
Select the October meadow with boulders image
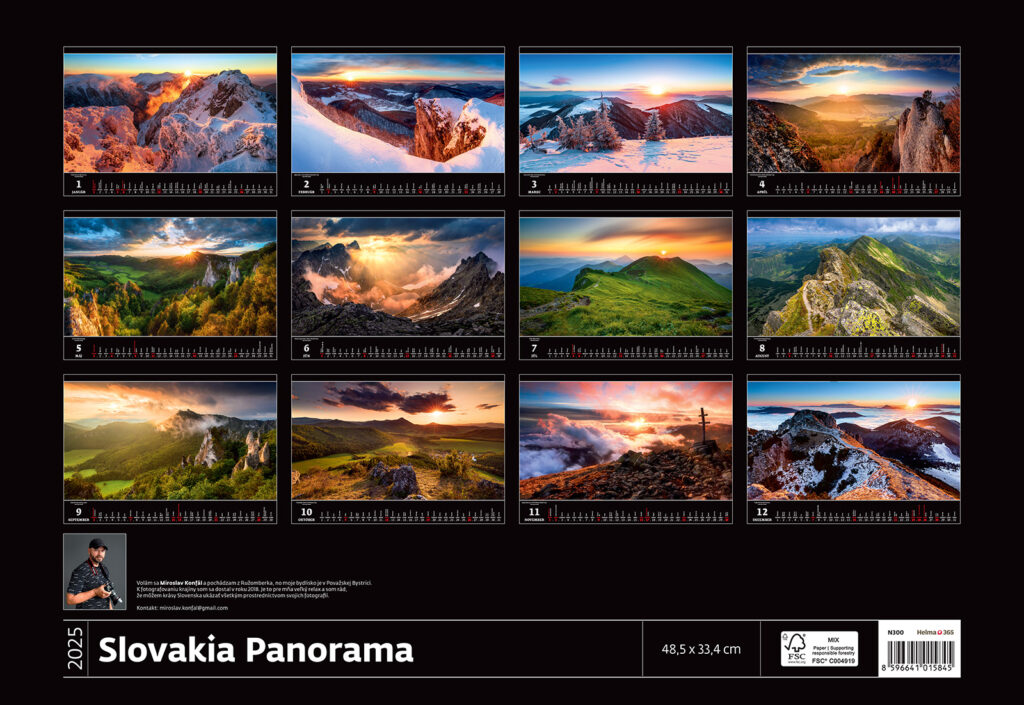(x=398, y=440)
